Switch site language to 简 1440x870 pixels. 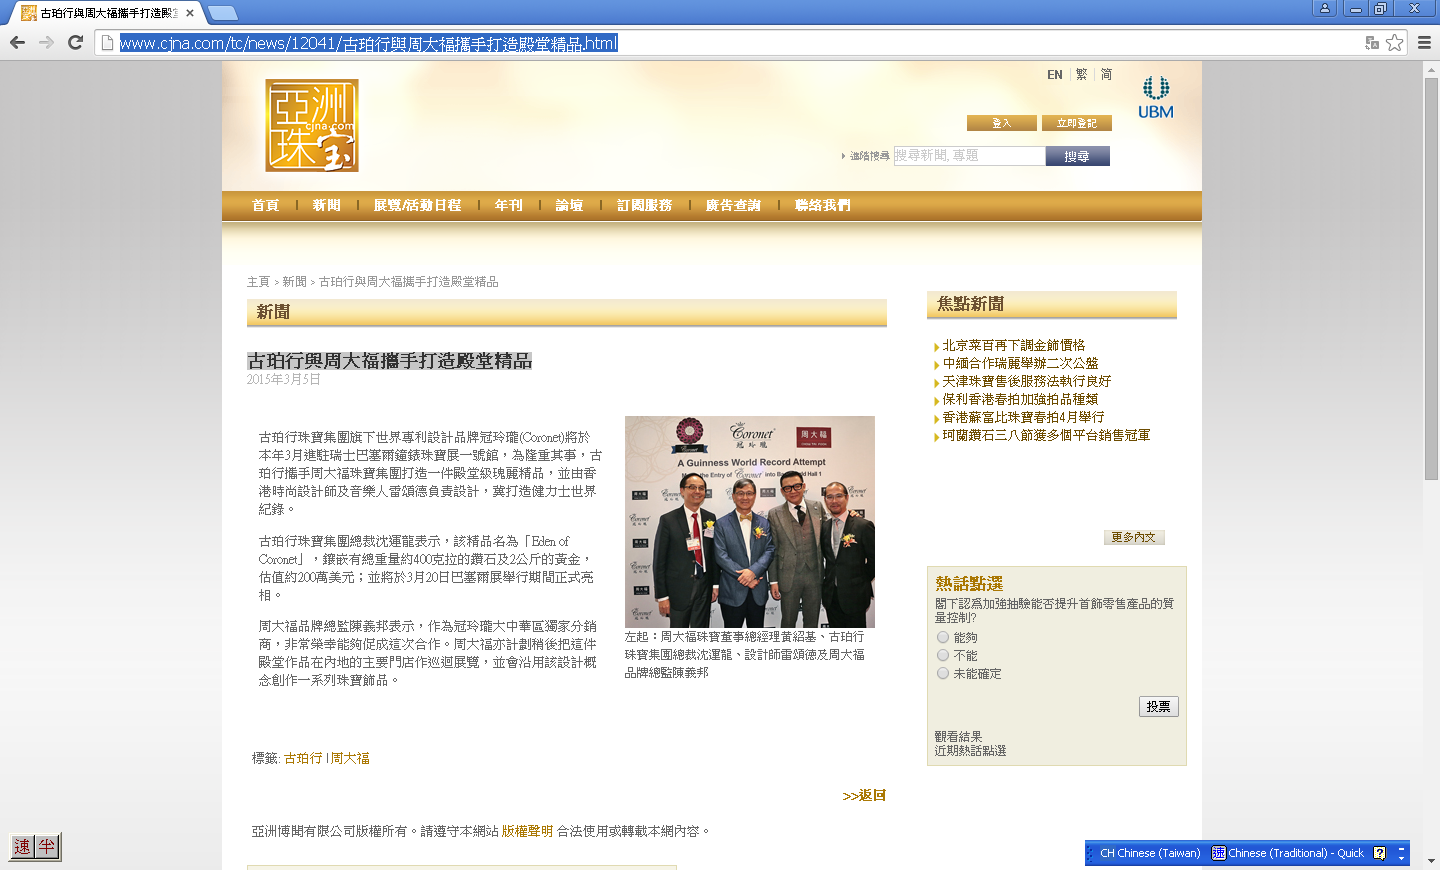1106,75
